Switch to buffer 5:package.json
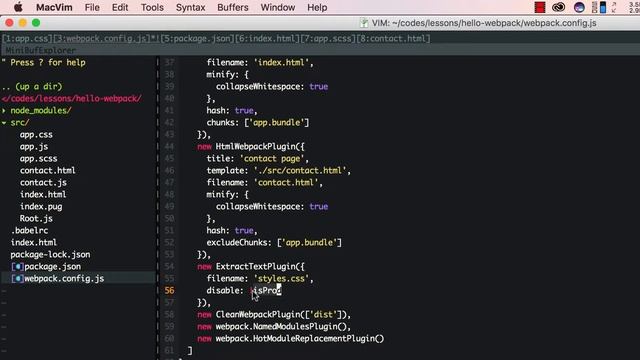 pos(197,38)
